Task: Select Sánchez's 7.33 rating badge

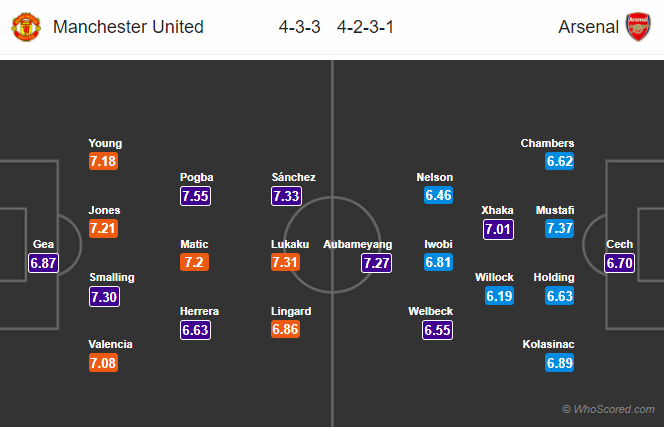Action: click(x=287, y=196)
